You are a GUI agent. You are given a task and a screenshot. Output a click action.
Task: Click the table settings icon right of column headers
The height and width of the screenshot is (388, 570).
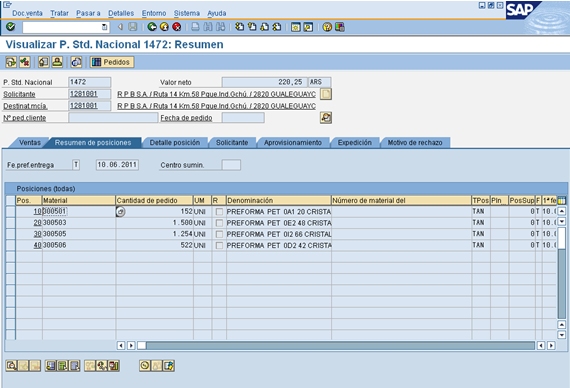point(562,200)
